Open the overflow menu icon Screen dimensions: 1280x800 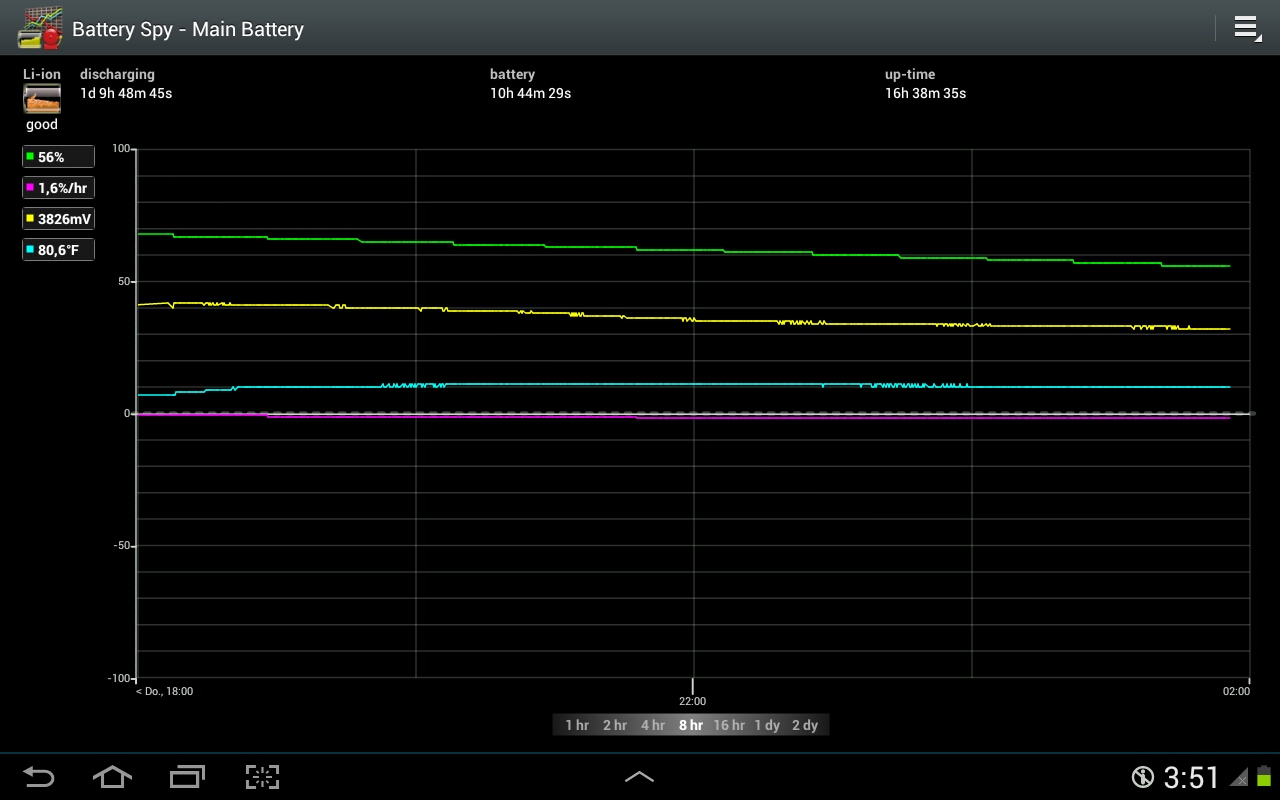point(1247,28)
